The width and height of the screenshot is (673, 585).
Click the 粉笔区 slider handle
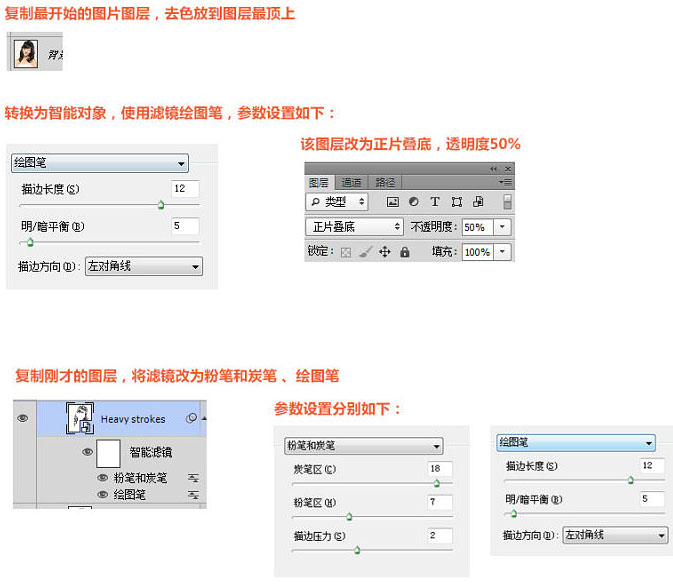coord(349,516)
